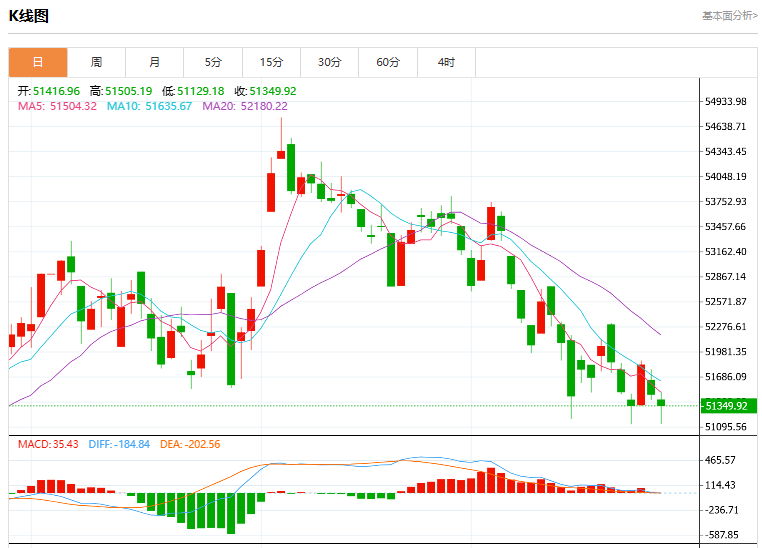Open the 基本面分析 link
Viewport: 762px width, 548px height.
[x=729, y=16]
